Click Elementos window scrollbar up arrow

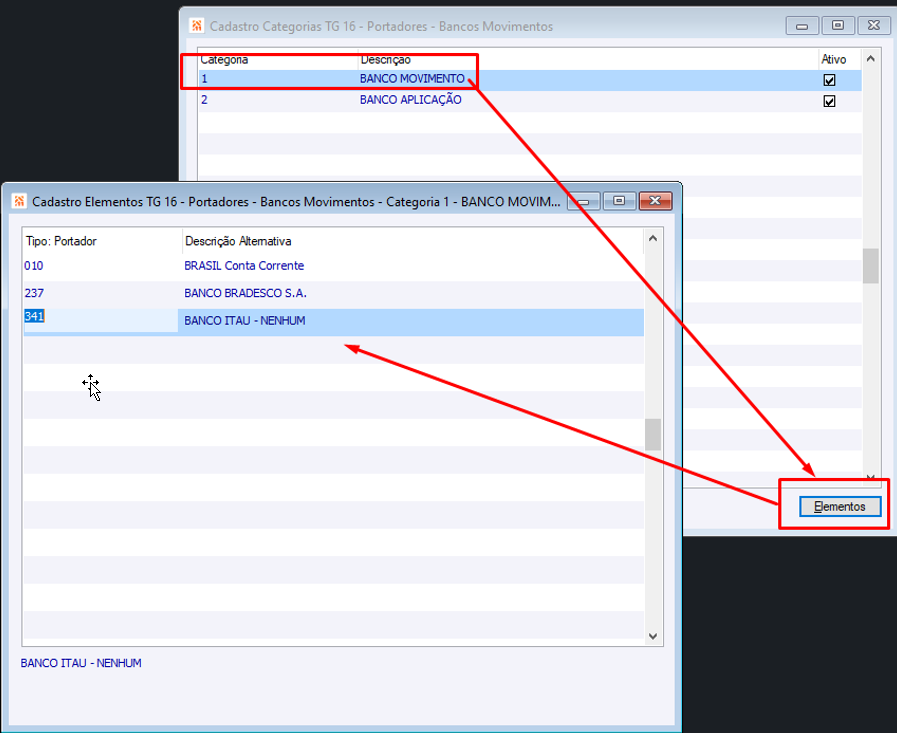tap(653, 238)
